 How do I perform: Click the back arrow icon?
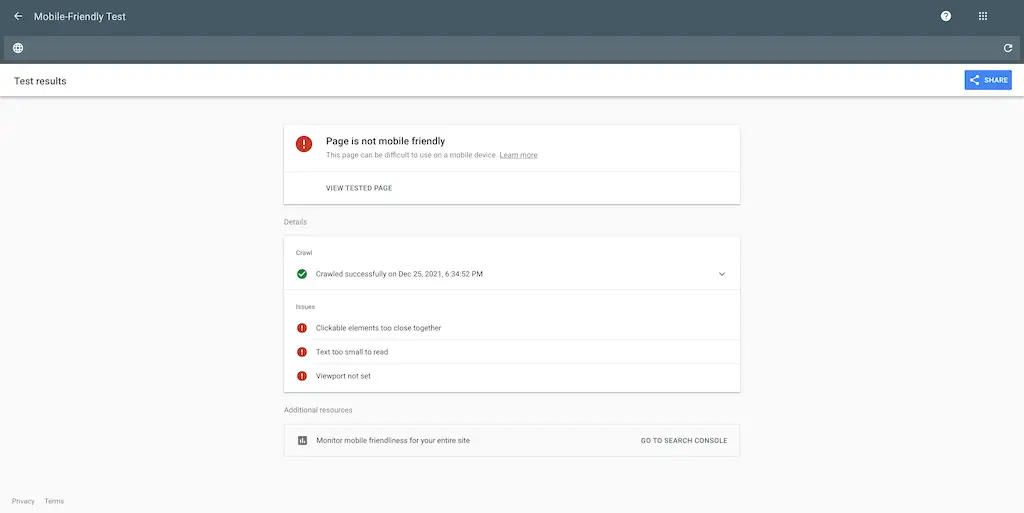tap(18, 17)
